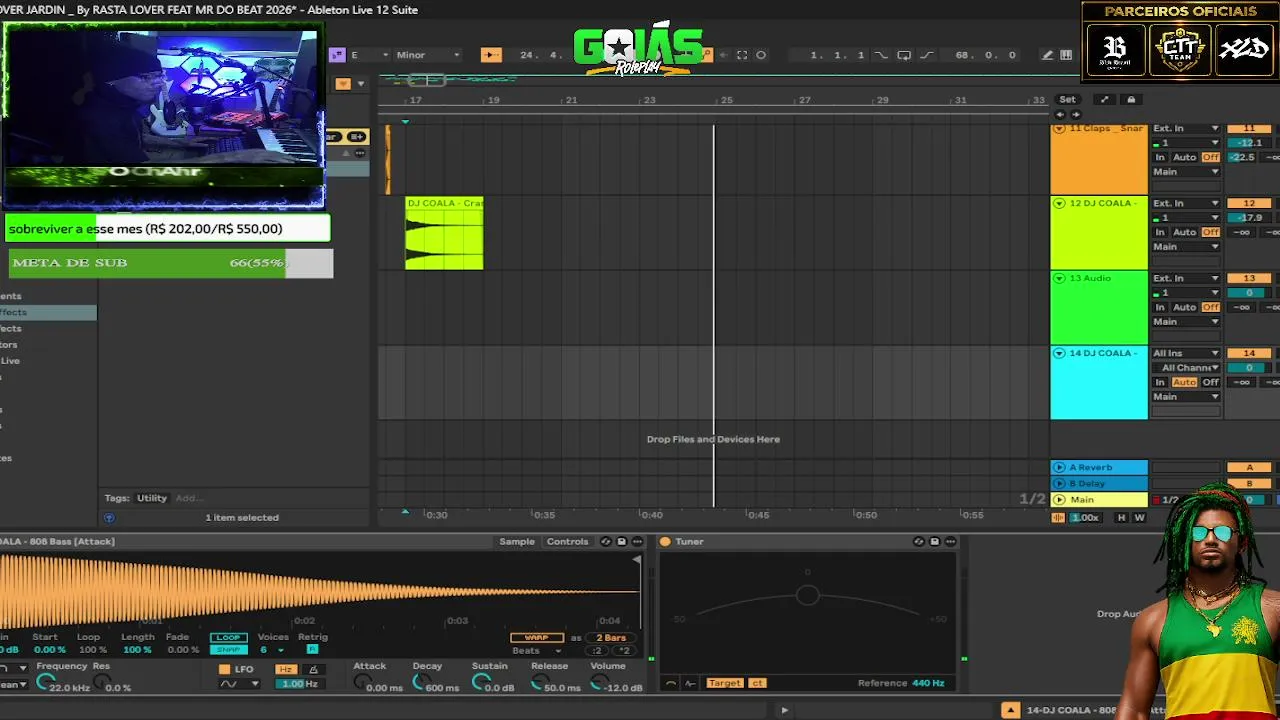Open Simpler's more options icon
The height and width of the screenshot is (720, 1280).
(637, 541)
